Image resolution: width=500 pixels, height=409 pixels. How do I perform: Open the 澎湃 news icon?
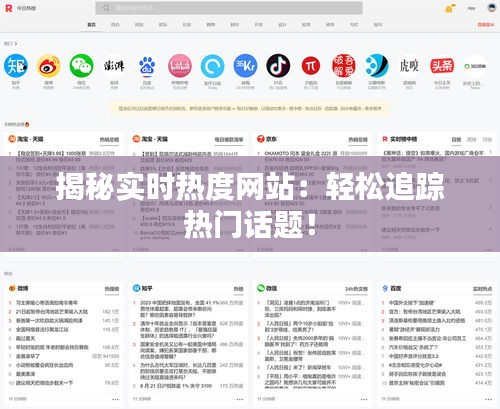pos(114,66)
